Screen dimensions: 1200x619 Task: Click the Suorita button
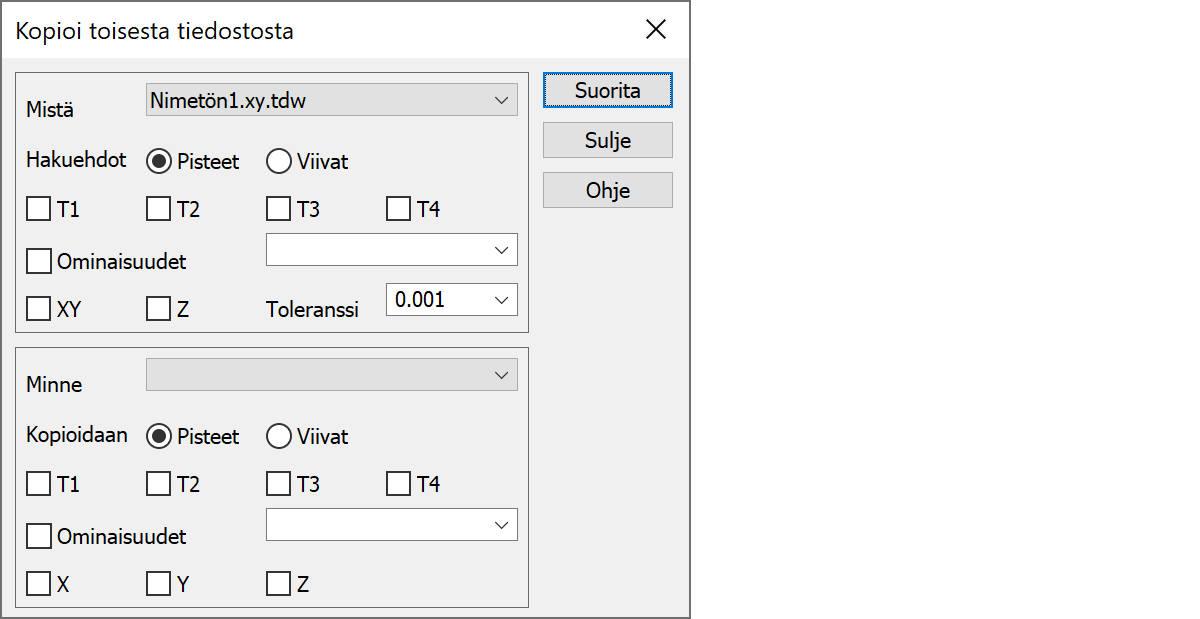click(x=607, y=90)
